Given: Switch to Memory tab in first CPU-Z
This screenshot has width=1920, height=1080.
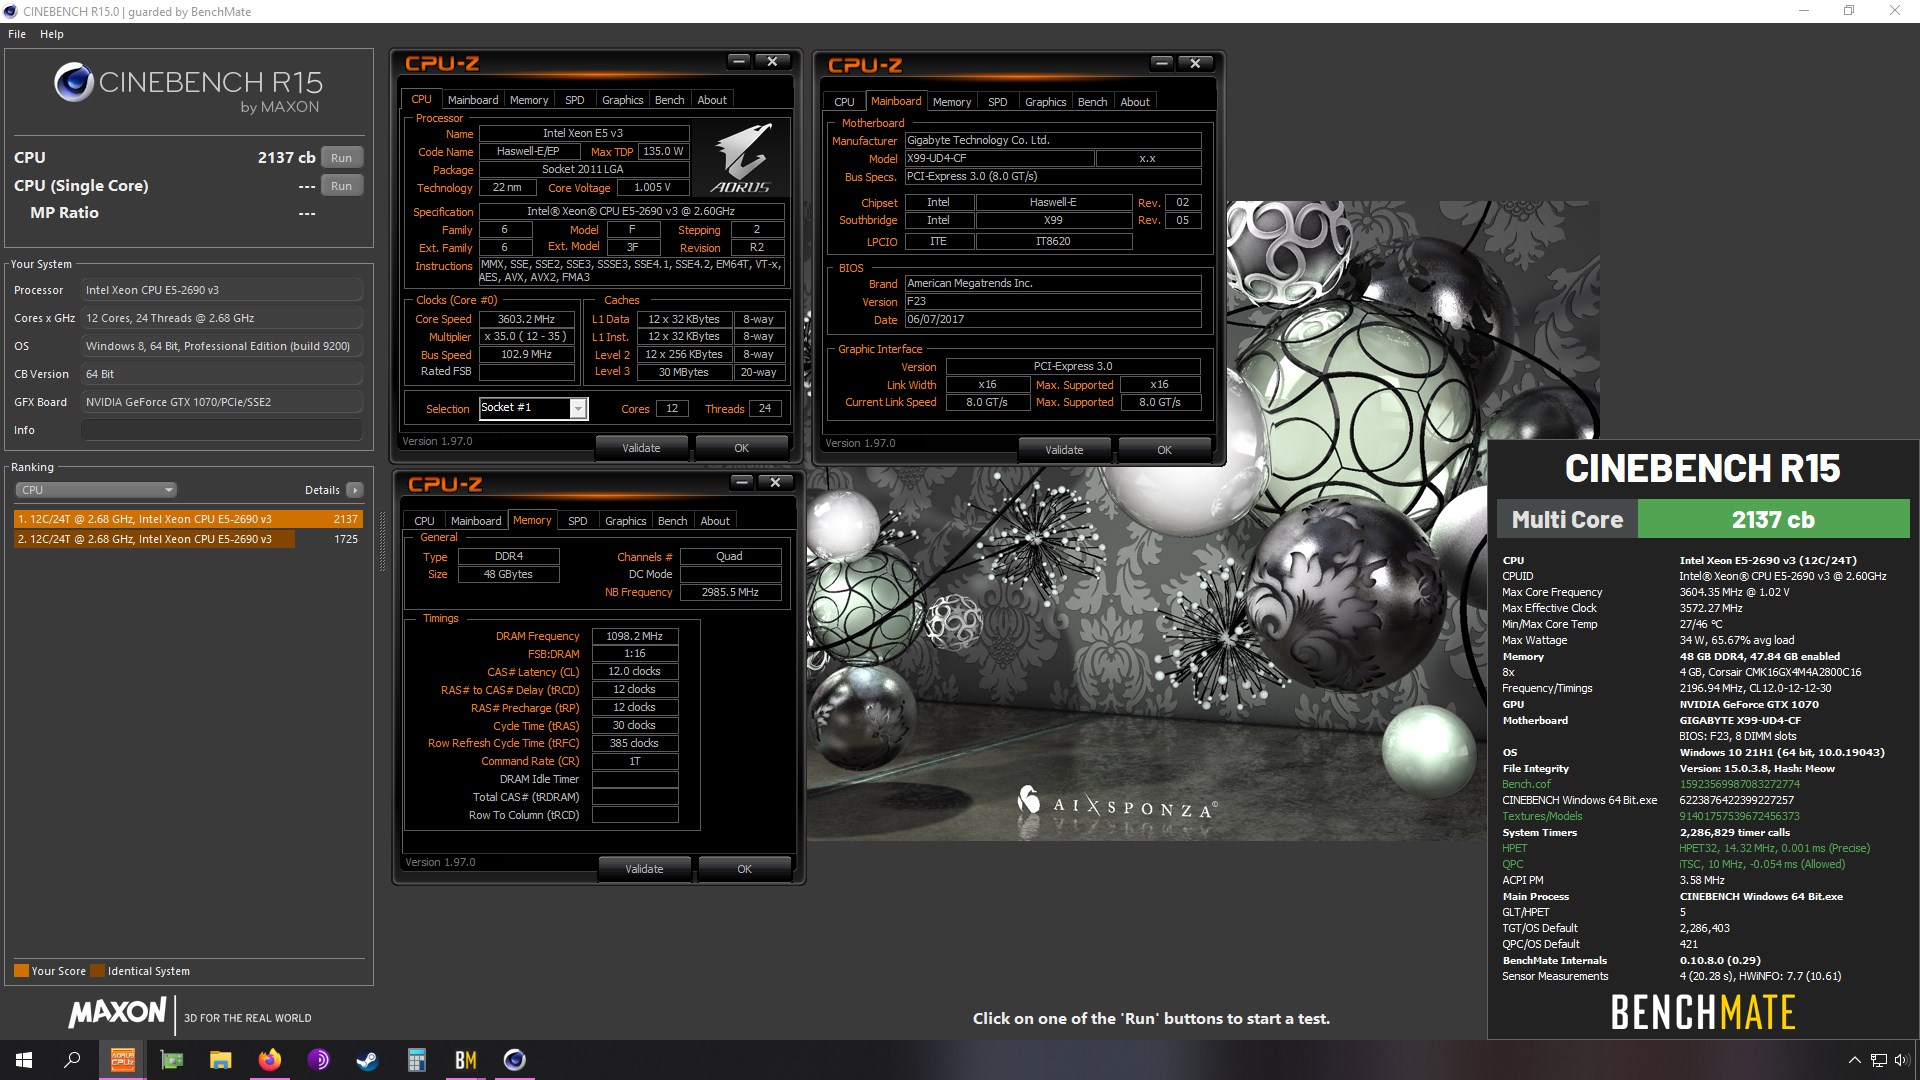Looking at the screenshot, I should [529, 100].
